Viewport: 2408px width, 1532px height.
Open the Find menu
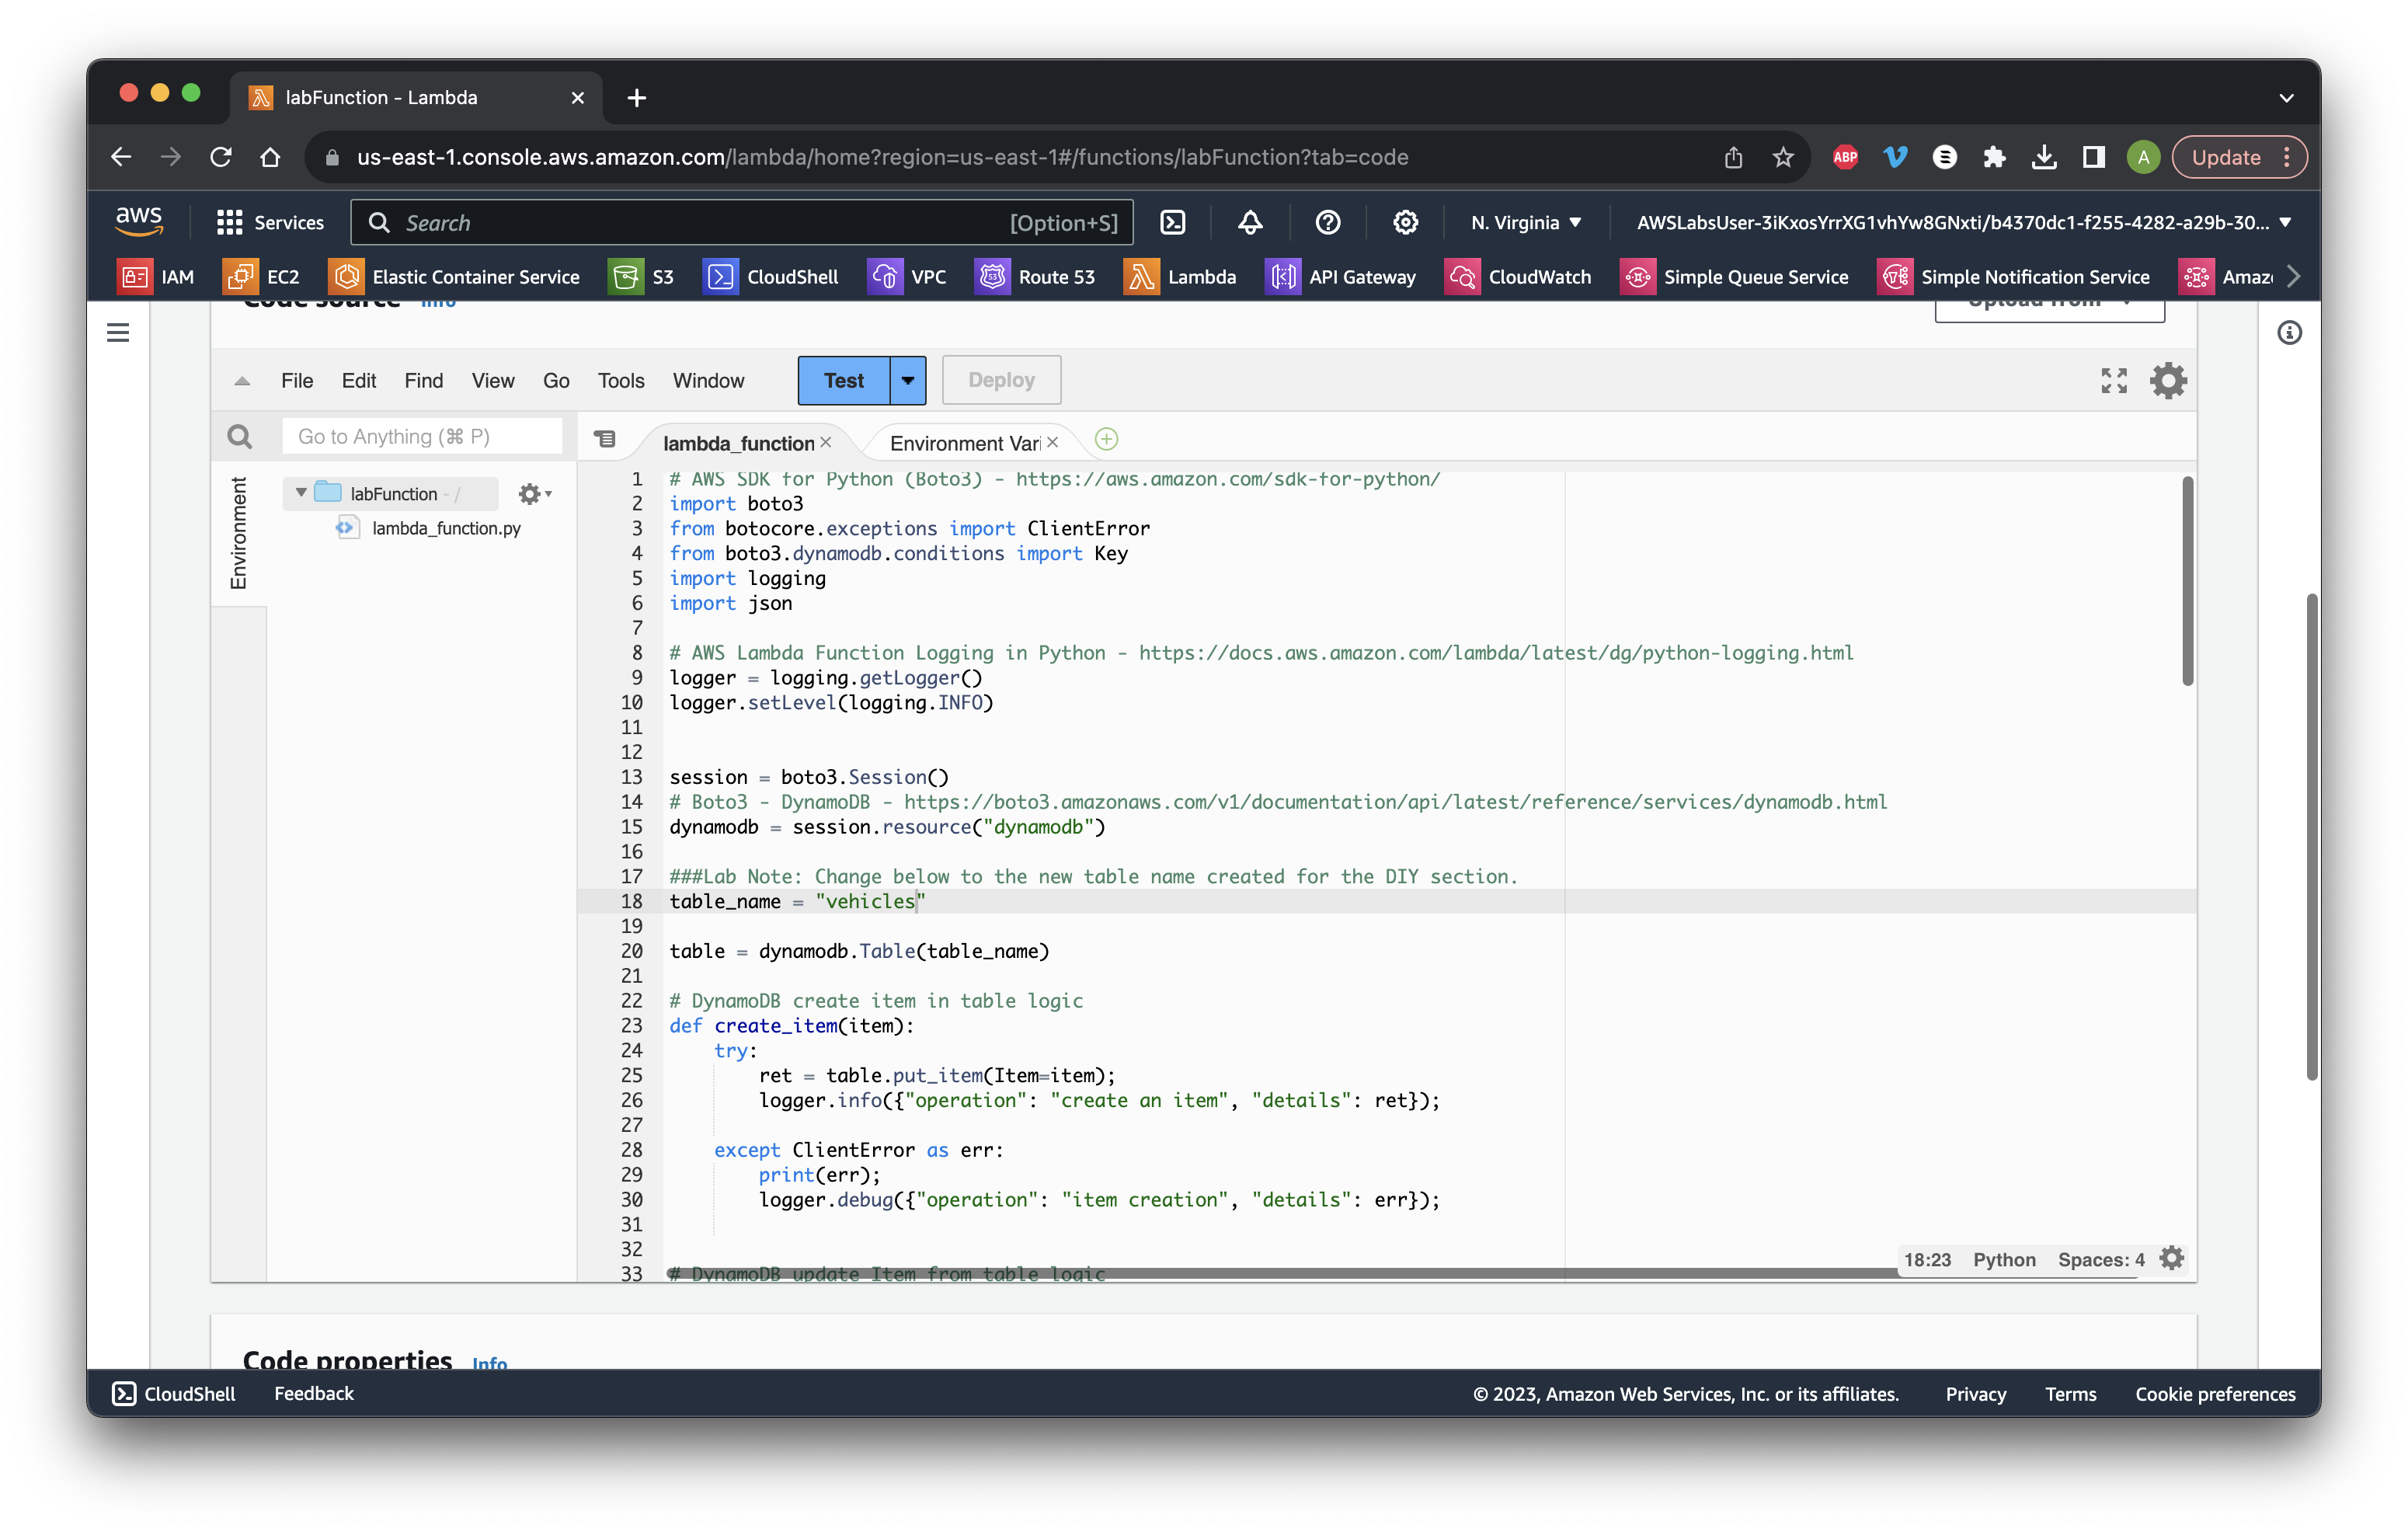click(x=423, y=381)
